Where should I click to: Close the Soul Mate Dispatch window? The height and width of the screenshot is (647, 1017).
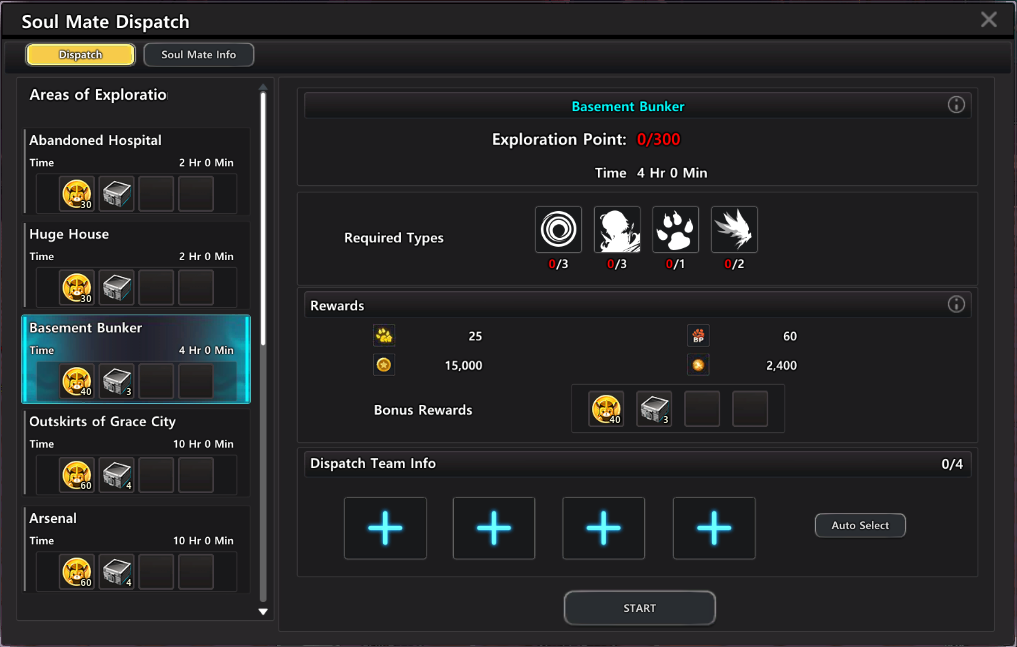coord(988,19)
